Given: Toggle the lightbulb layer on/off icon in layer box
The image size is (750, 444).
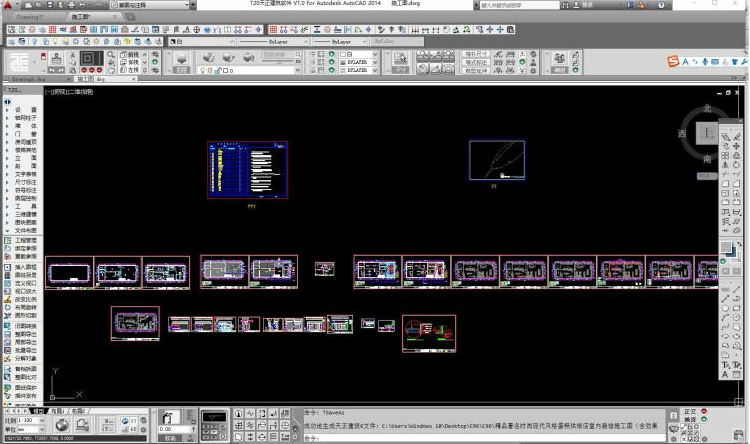Looking at the screenshot, I should (x=202, y=70).
